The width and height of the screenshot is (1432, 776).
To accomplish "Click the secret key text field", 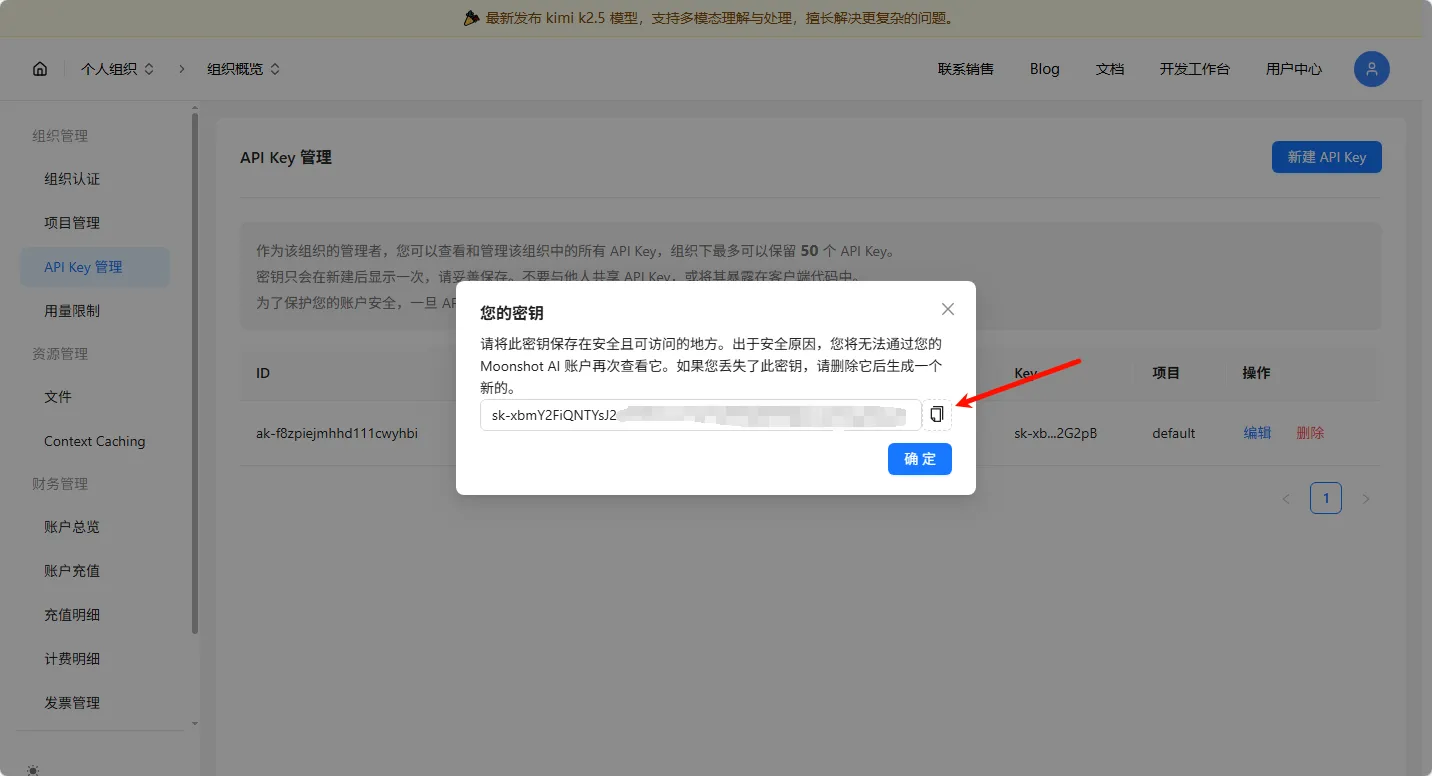I will (x=700, y=415).
